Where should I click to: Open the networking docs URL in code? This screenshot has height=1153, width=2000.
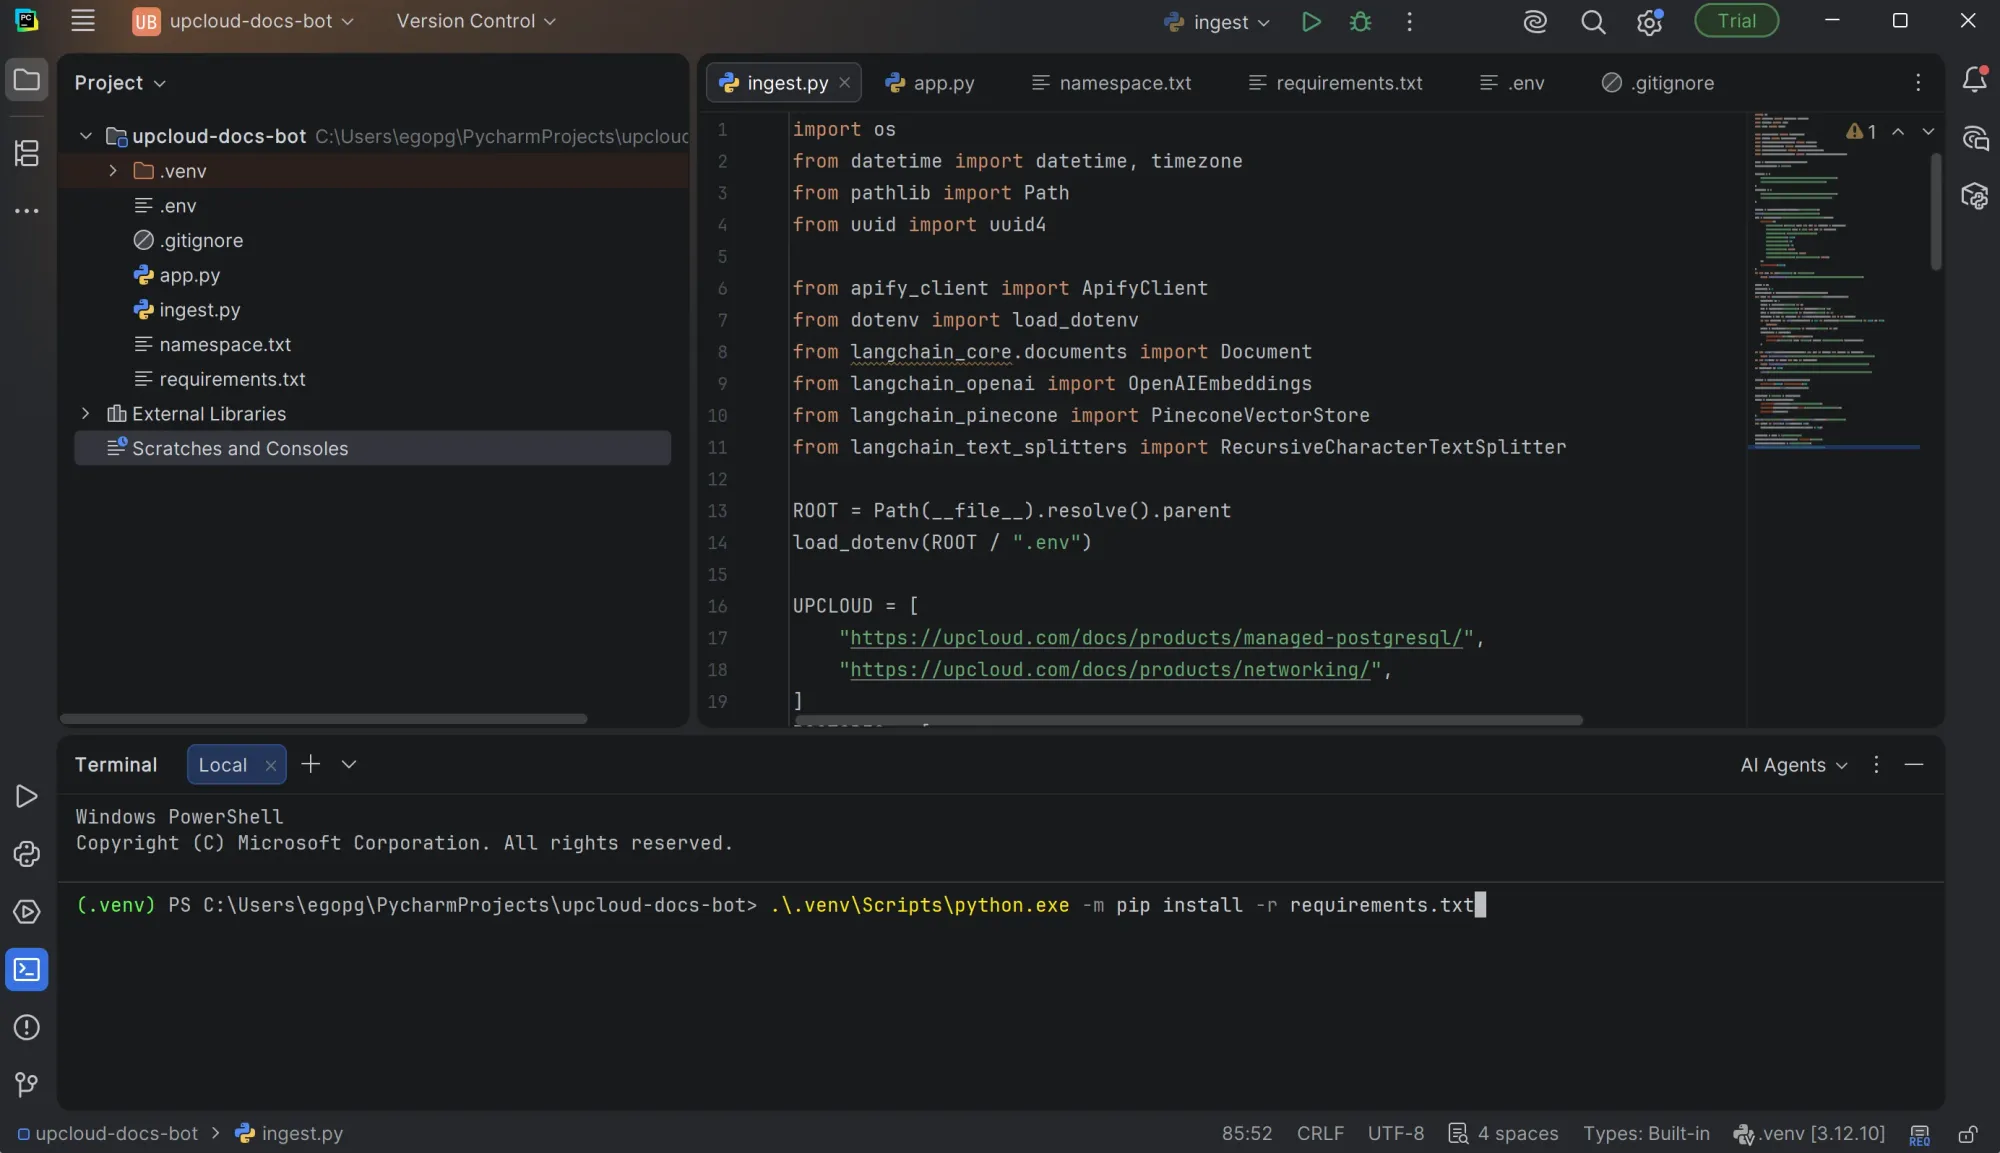pos(1110,670)
